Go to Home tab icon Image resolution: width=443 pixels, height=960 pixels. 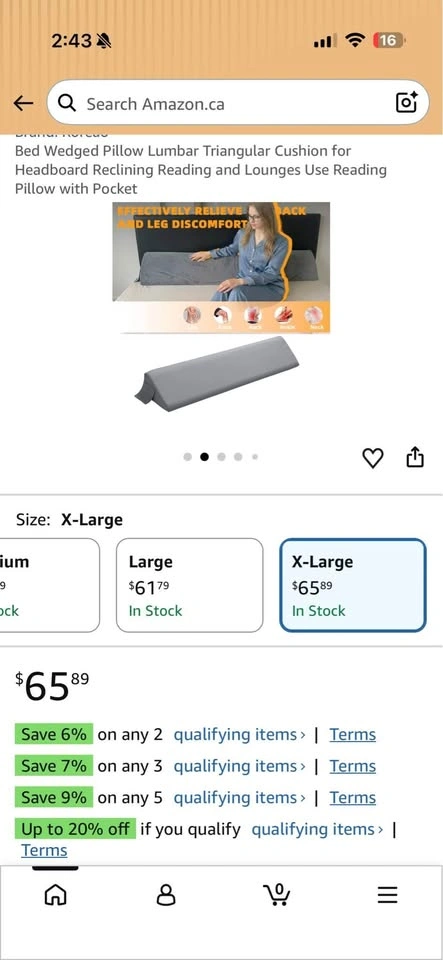pos(56,895)
